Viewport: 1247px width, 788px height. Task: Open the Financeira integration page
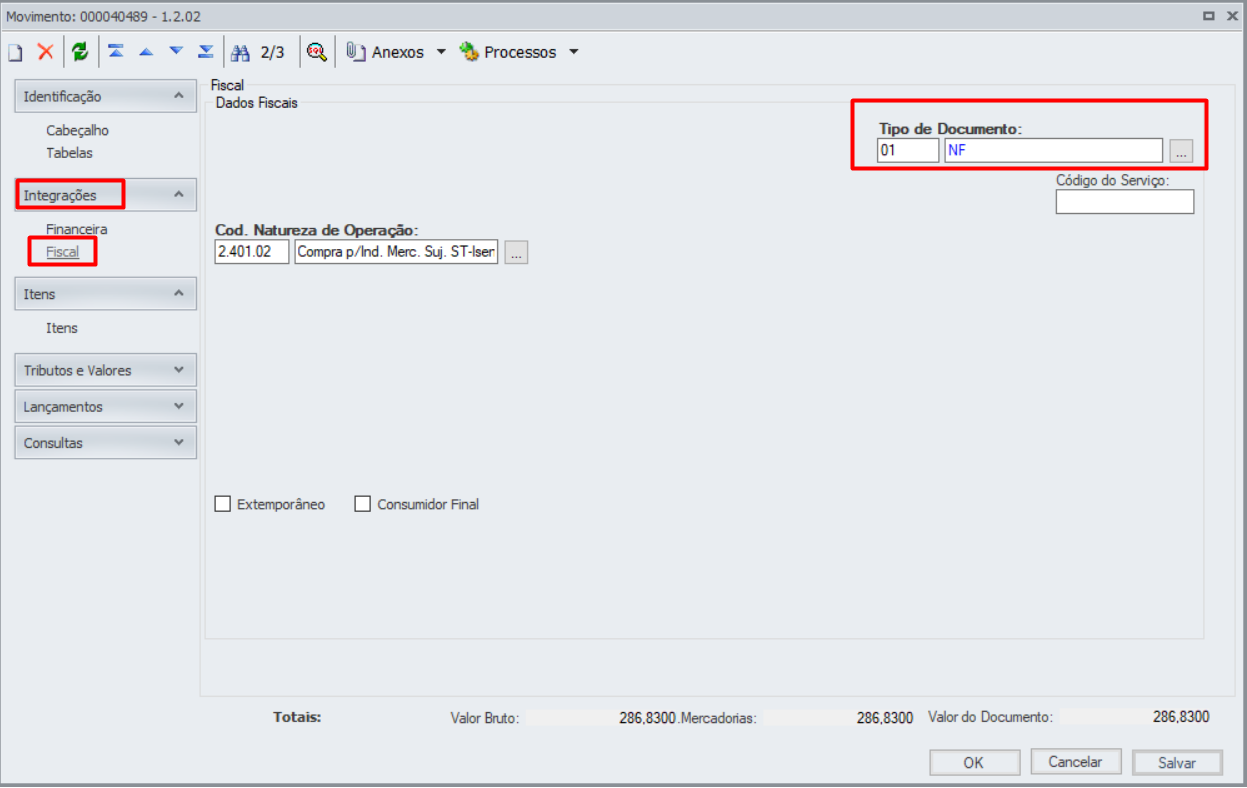click(x=76, y=229)
